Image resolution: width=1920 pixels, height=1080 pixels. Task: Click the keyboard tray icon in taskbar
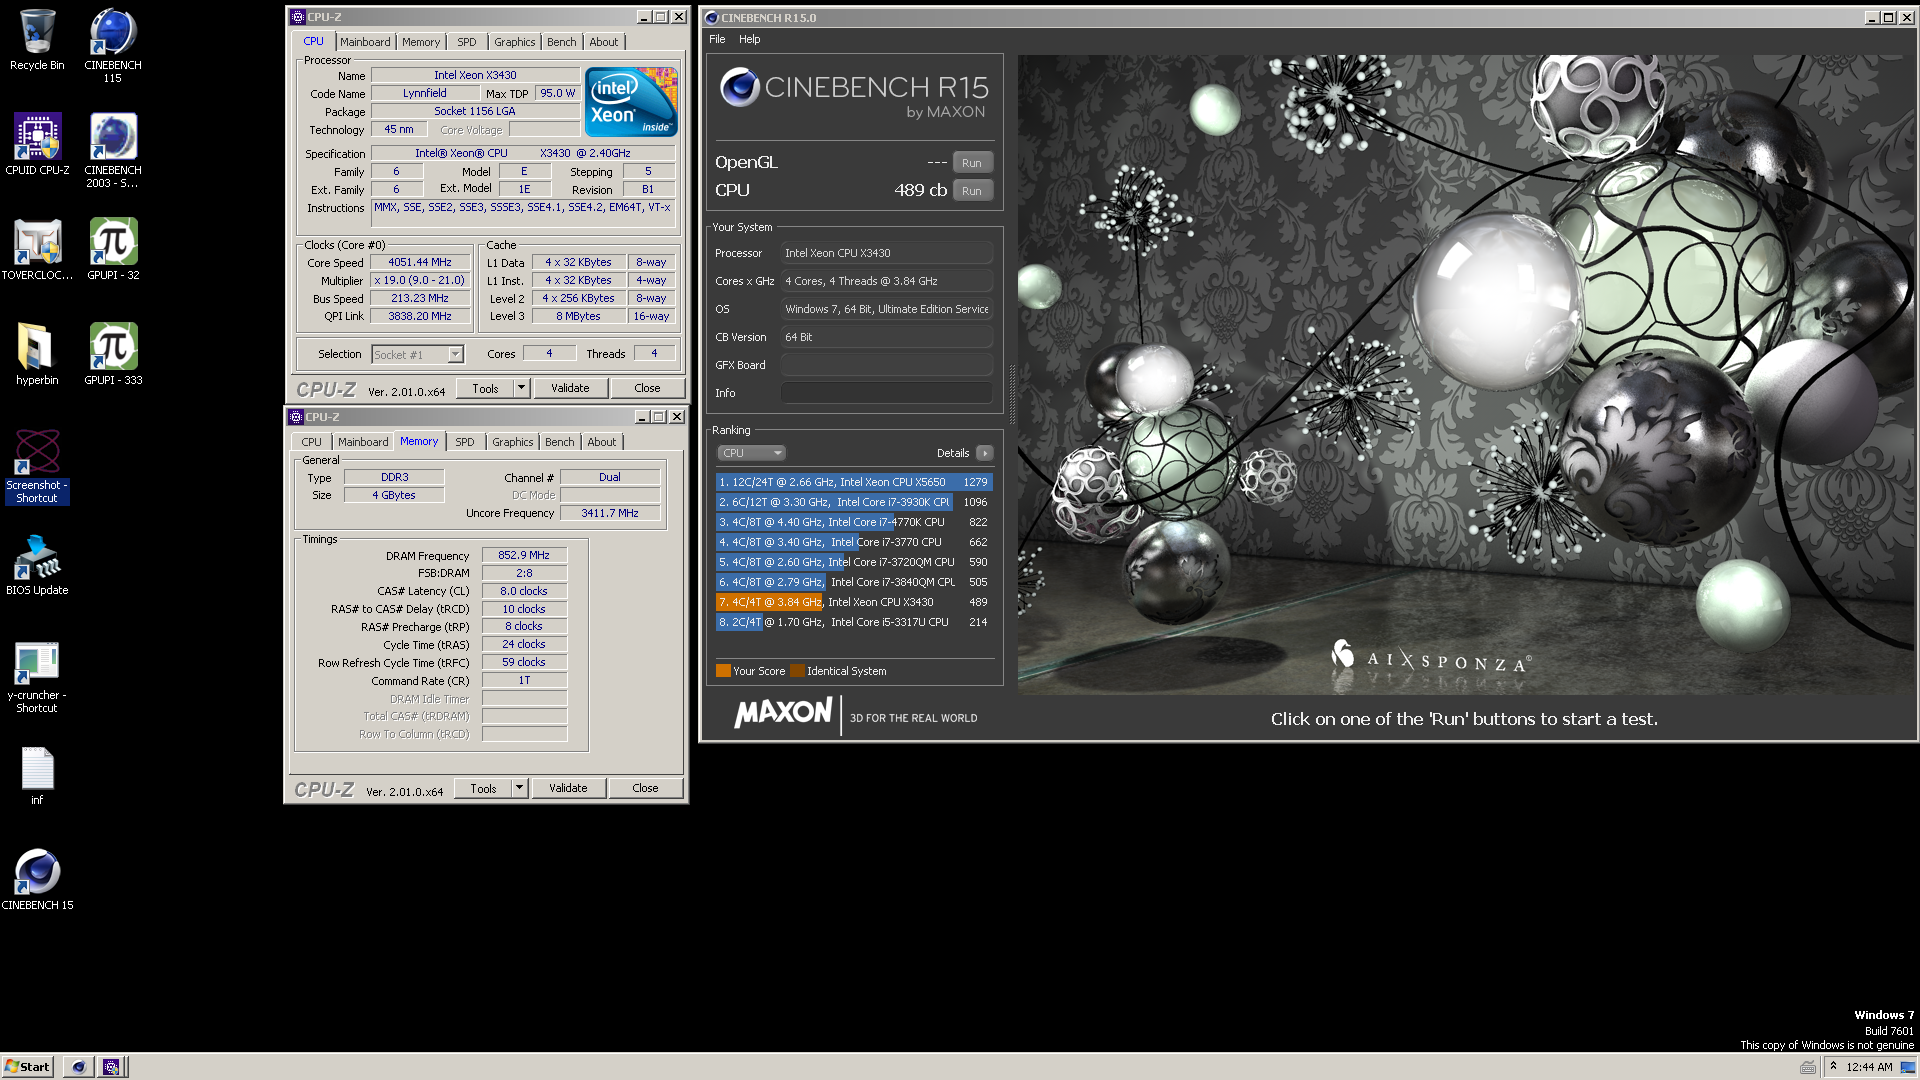click(x=1808, y=1067)
